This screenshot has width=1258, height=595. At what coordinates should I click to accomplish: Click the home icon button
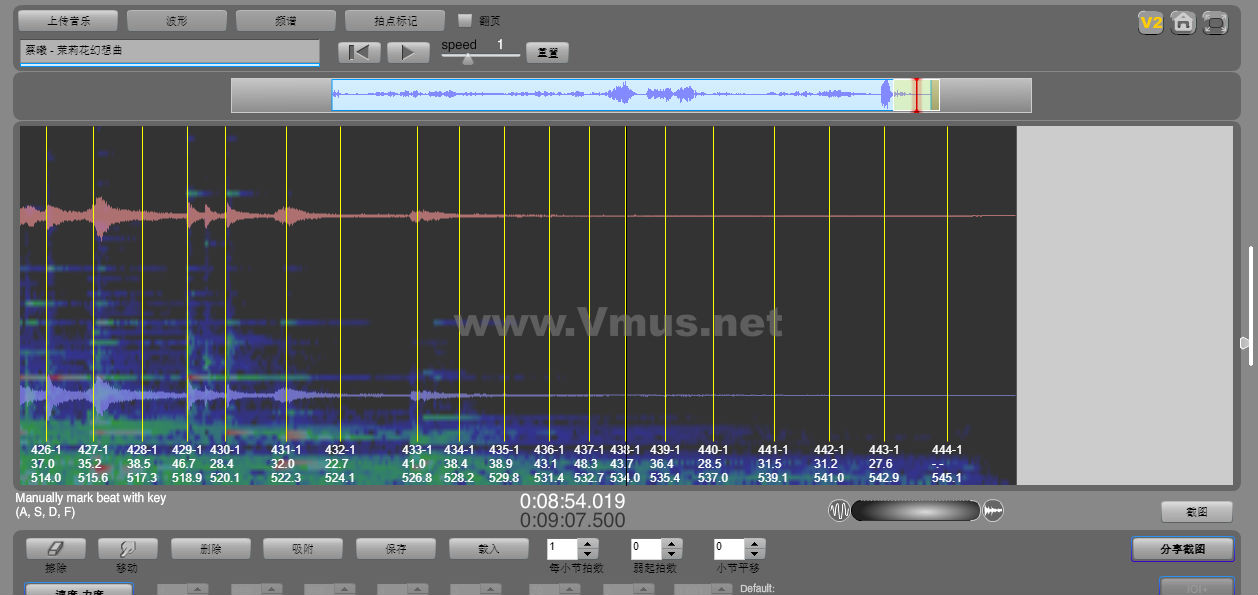(1182, 22)
